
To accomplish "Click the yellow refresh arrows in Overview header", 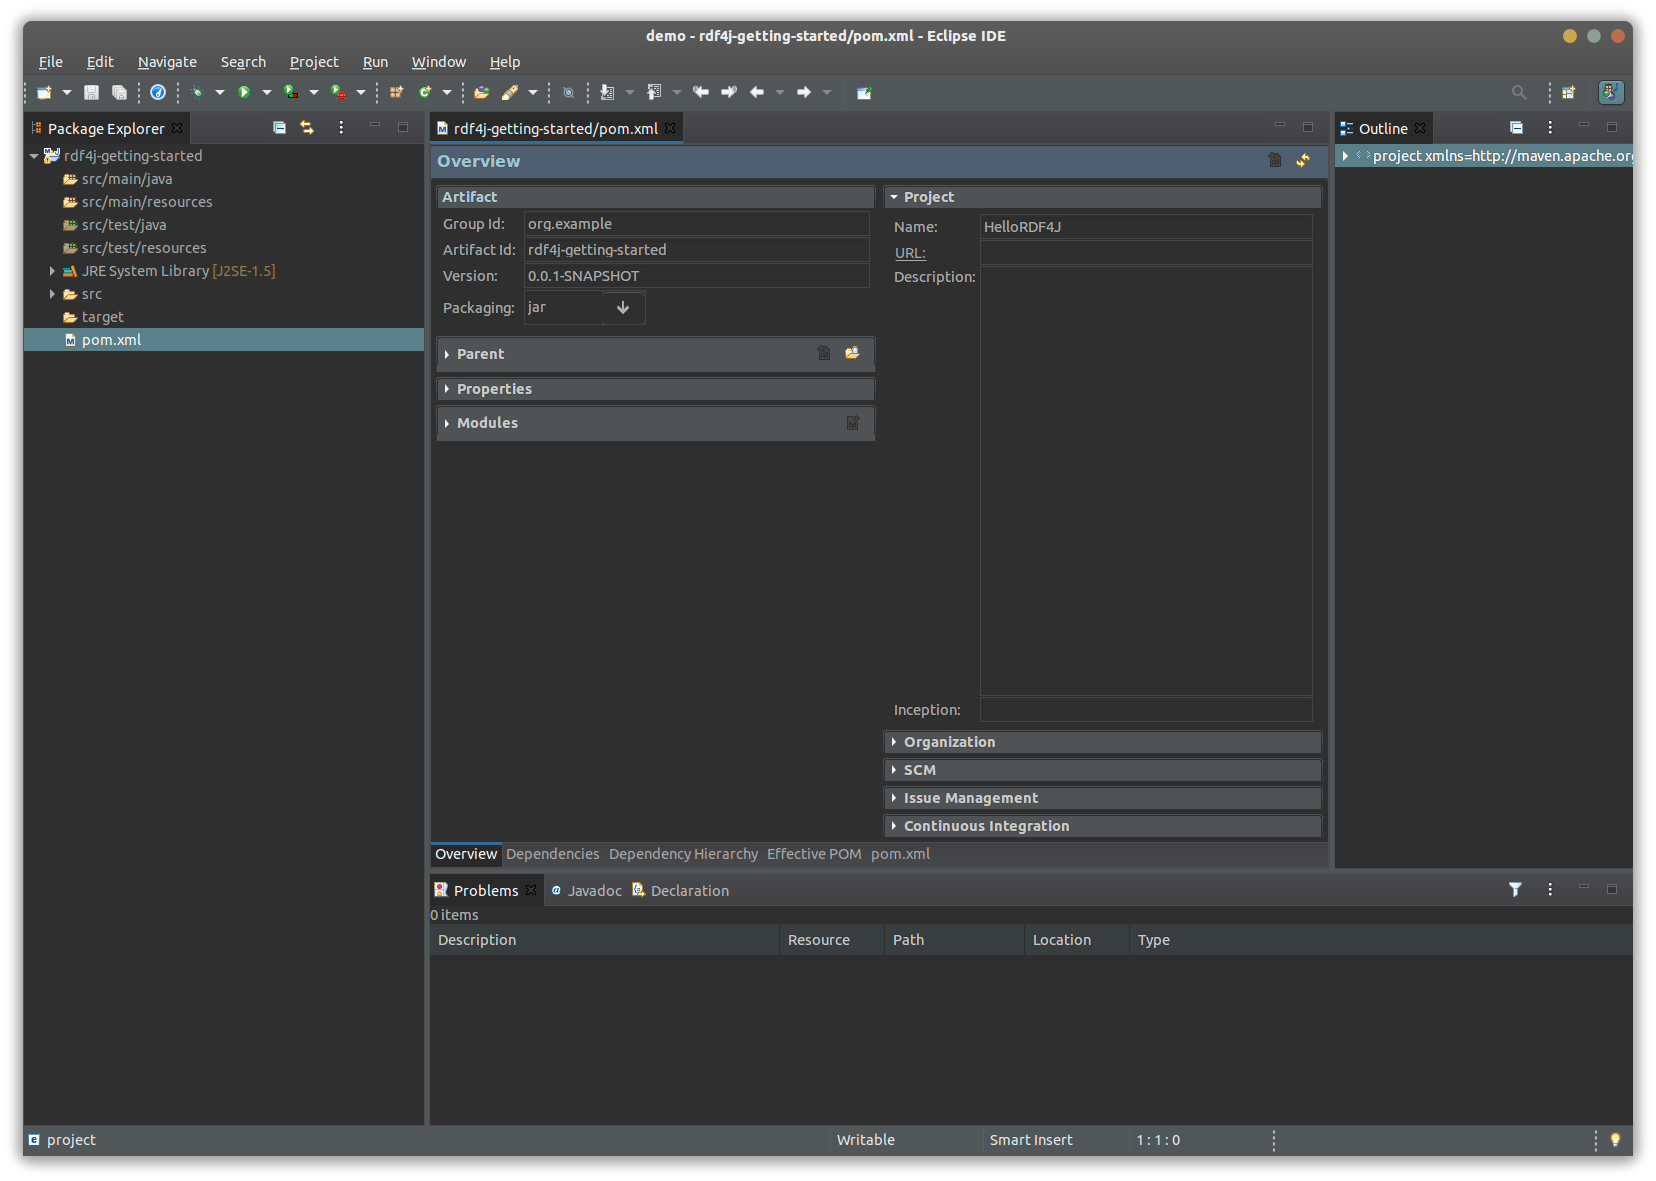I will tap(1303, 160).
